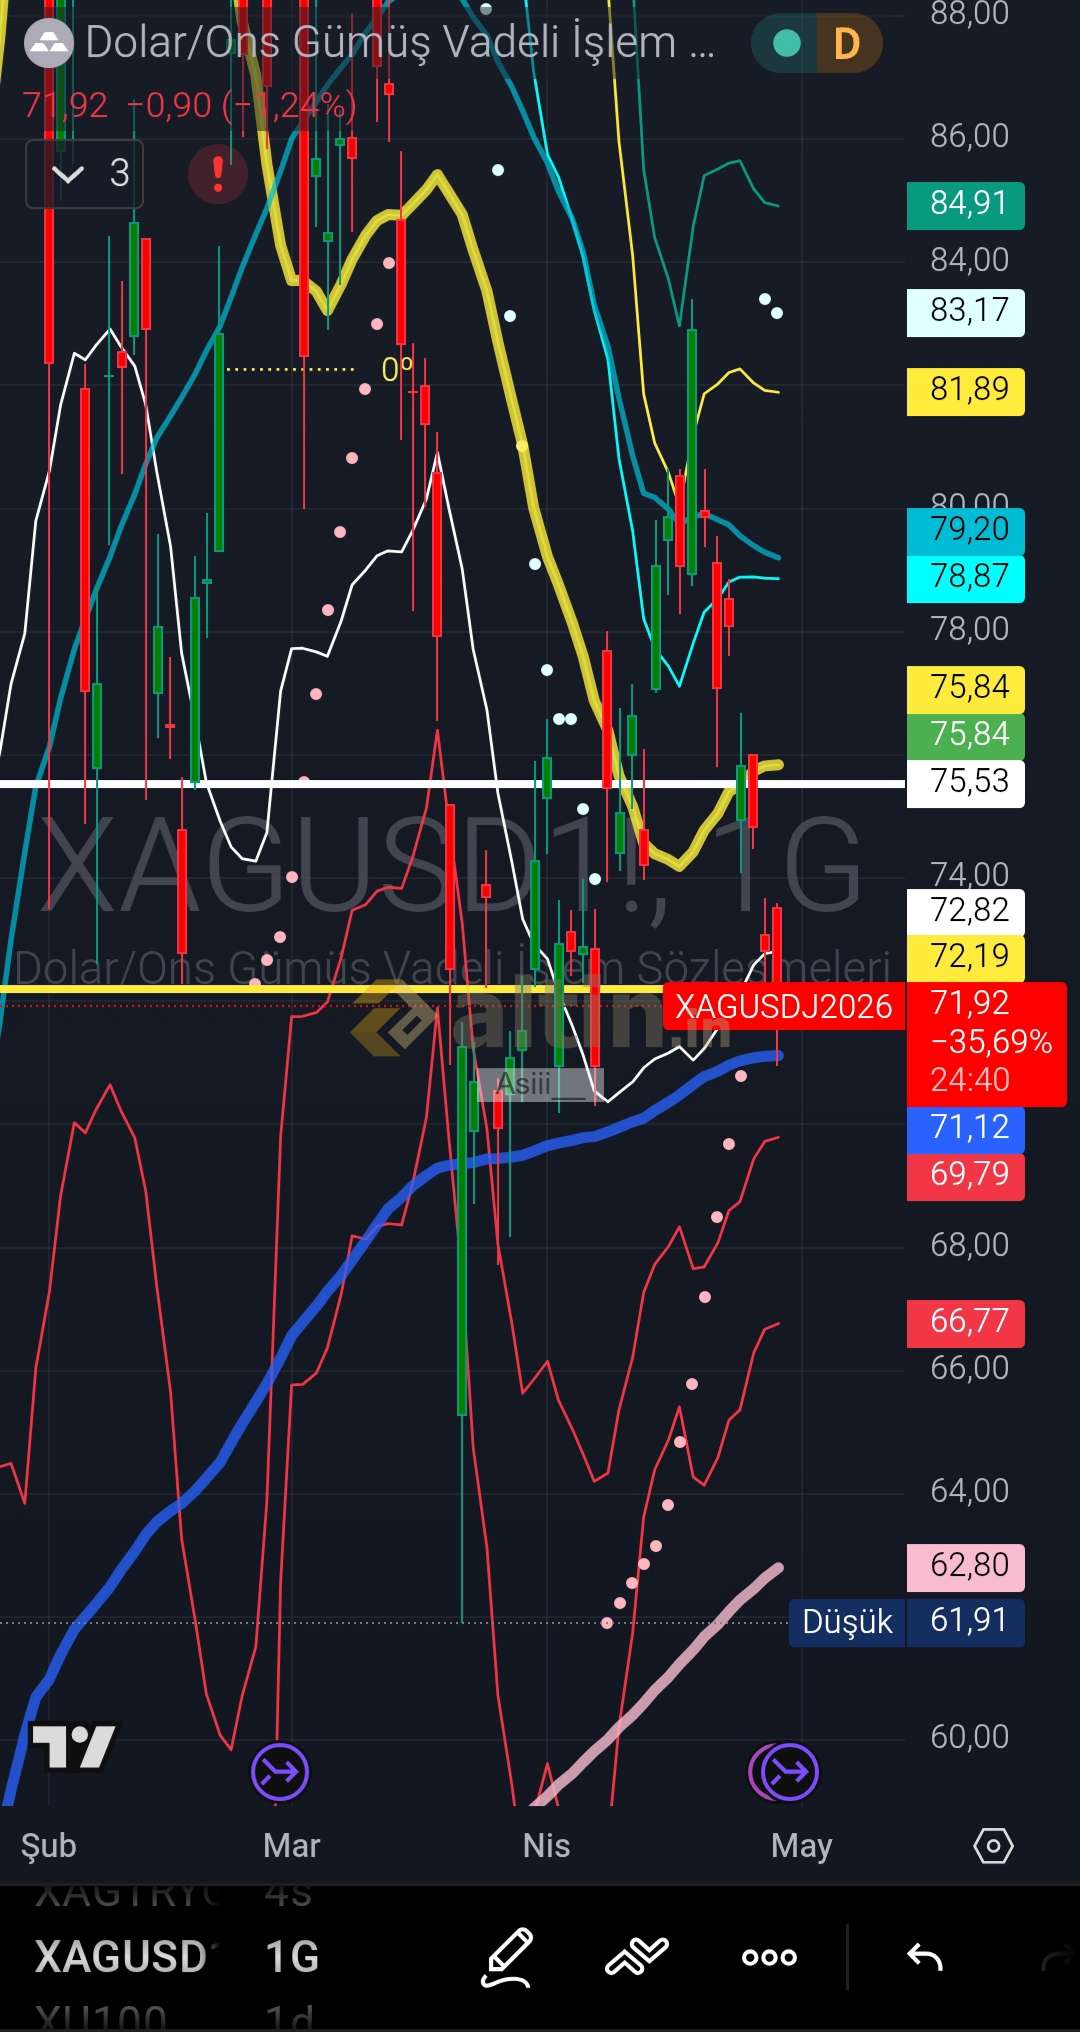The width and height of the screenshot is (1080, 2032).
Task: Open the three-dot more options menu
Action: pyautogui.click(x=769, y=1957)
